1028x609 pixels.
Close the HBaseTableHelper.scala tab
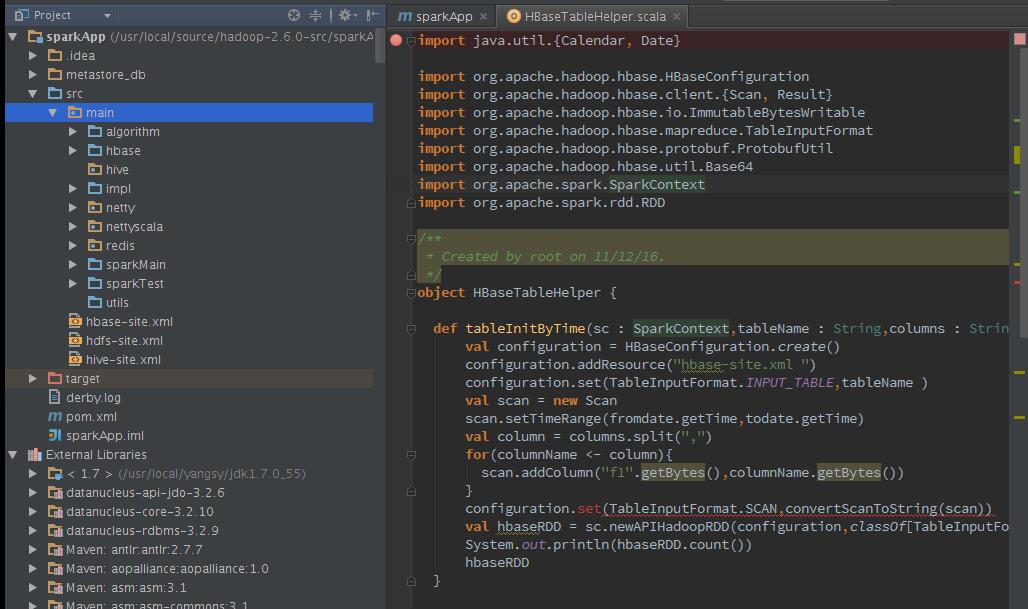tap(676, 17)
